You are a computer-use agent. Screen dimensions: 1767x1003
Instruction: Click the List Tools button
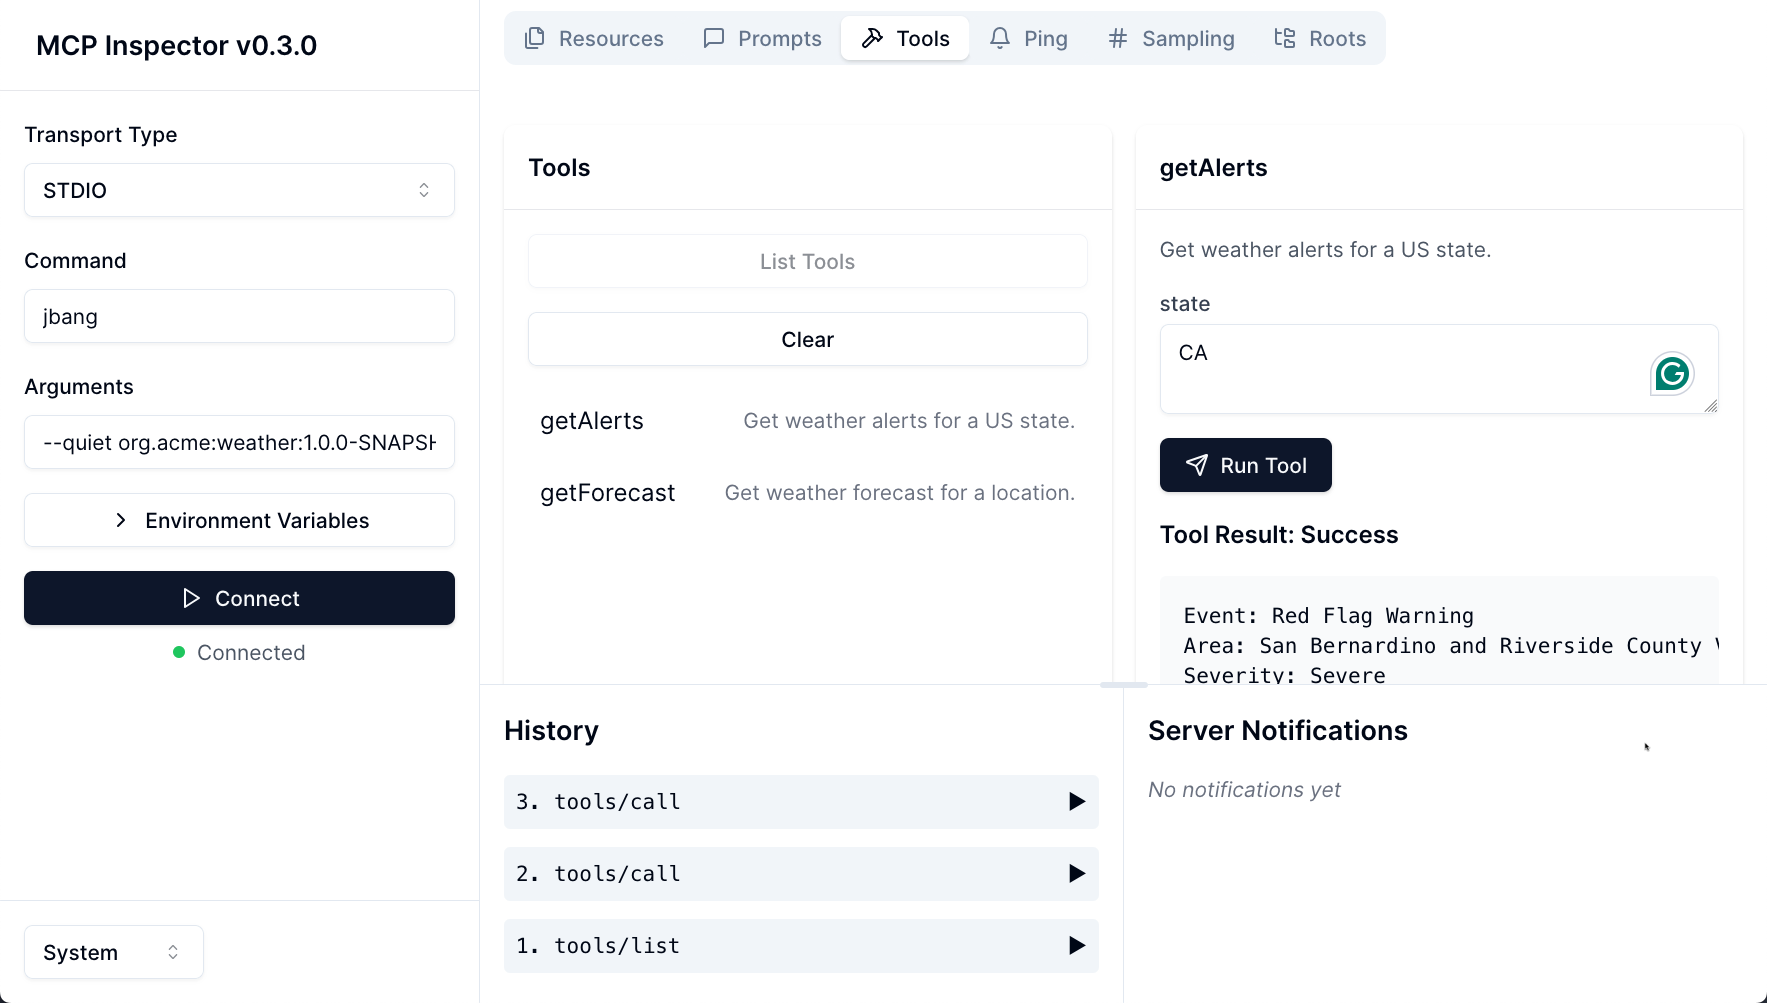(x=808, y=261)
